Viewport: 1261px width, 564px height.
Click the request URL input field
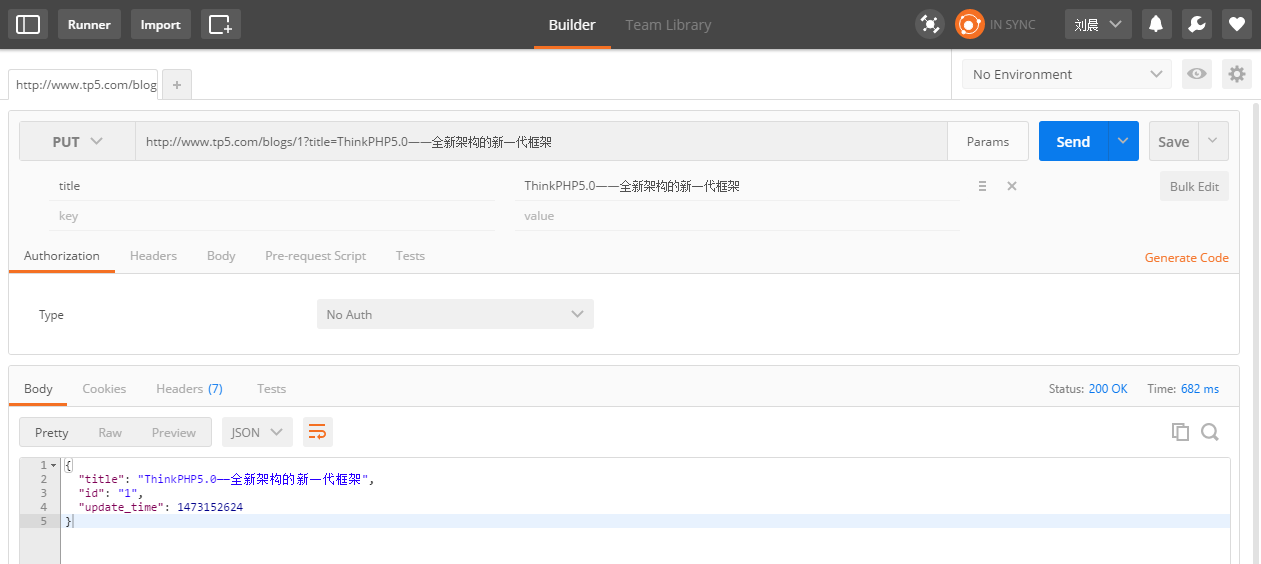[x=541, y=142]
